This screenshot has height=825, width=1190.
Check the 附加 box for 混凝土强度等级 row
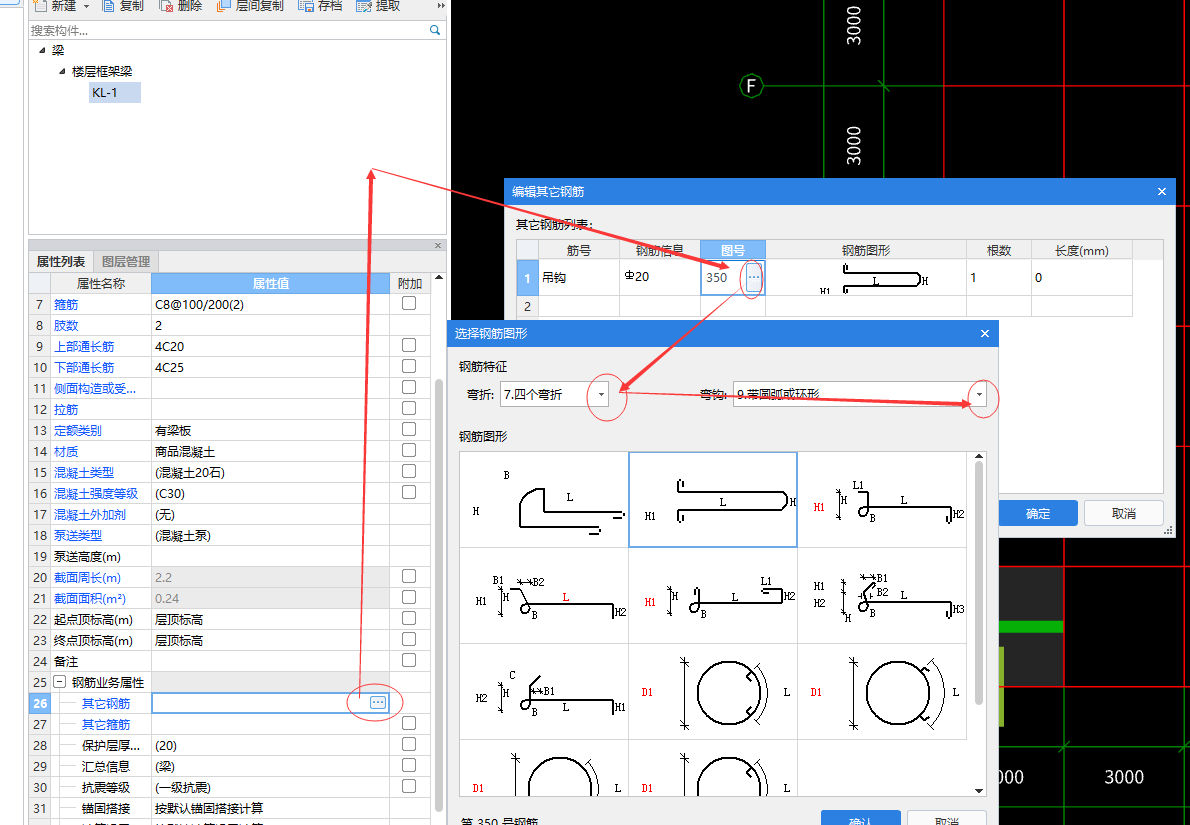click(409, 493)
